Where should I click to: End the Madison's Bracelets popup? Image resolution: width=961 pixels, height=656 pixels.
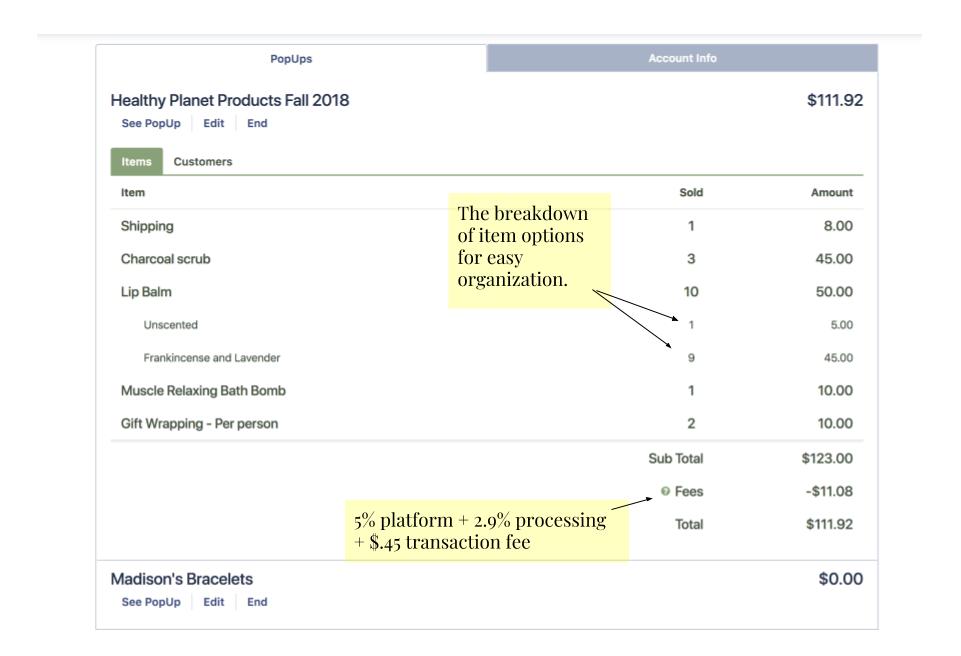(257, 602)
